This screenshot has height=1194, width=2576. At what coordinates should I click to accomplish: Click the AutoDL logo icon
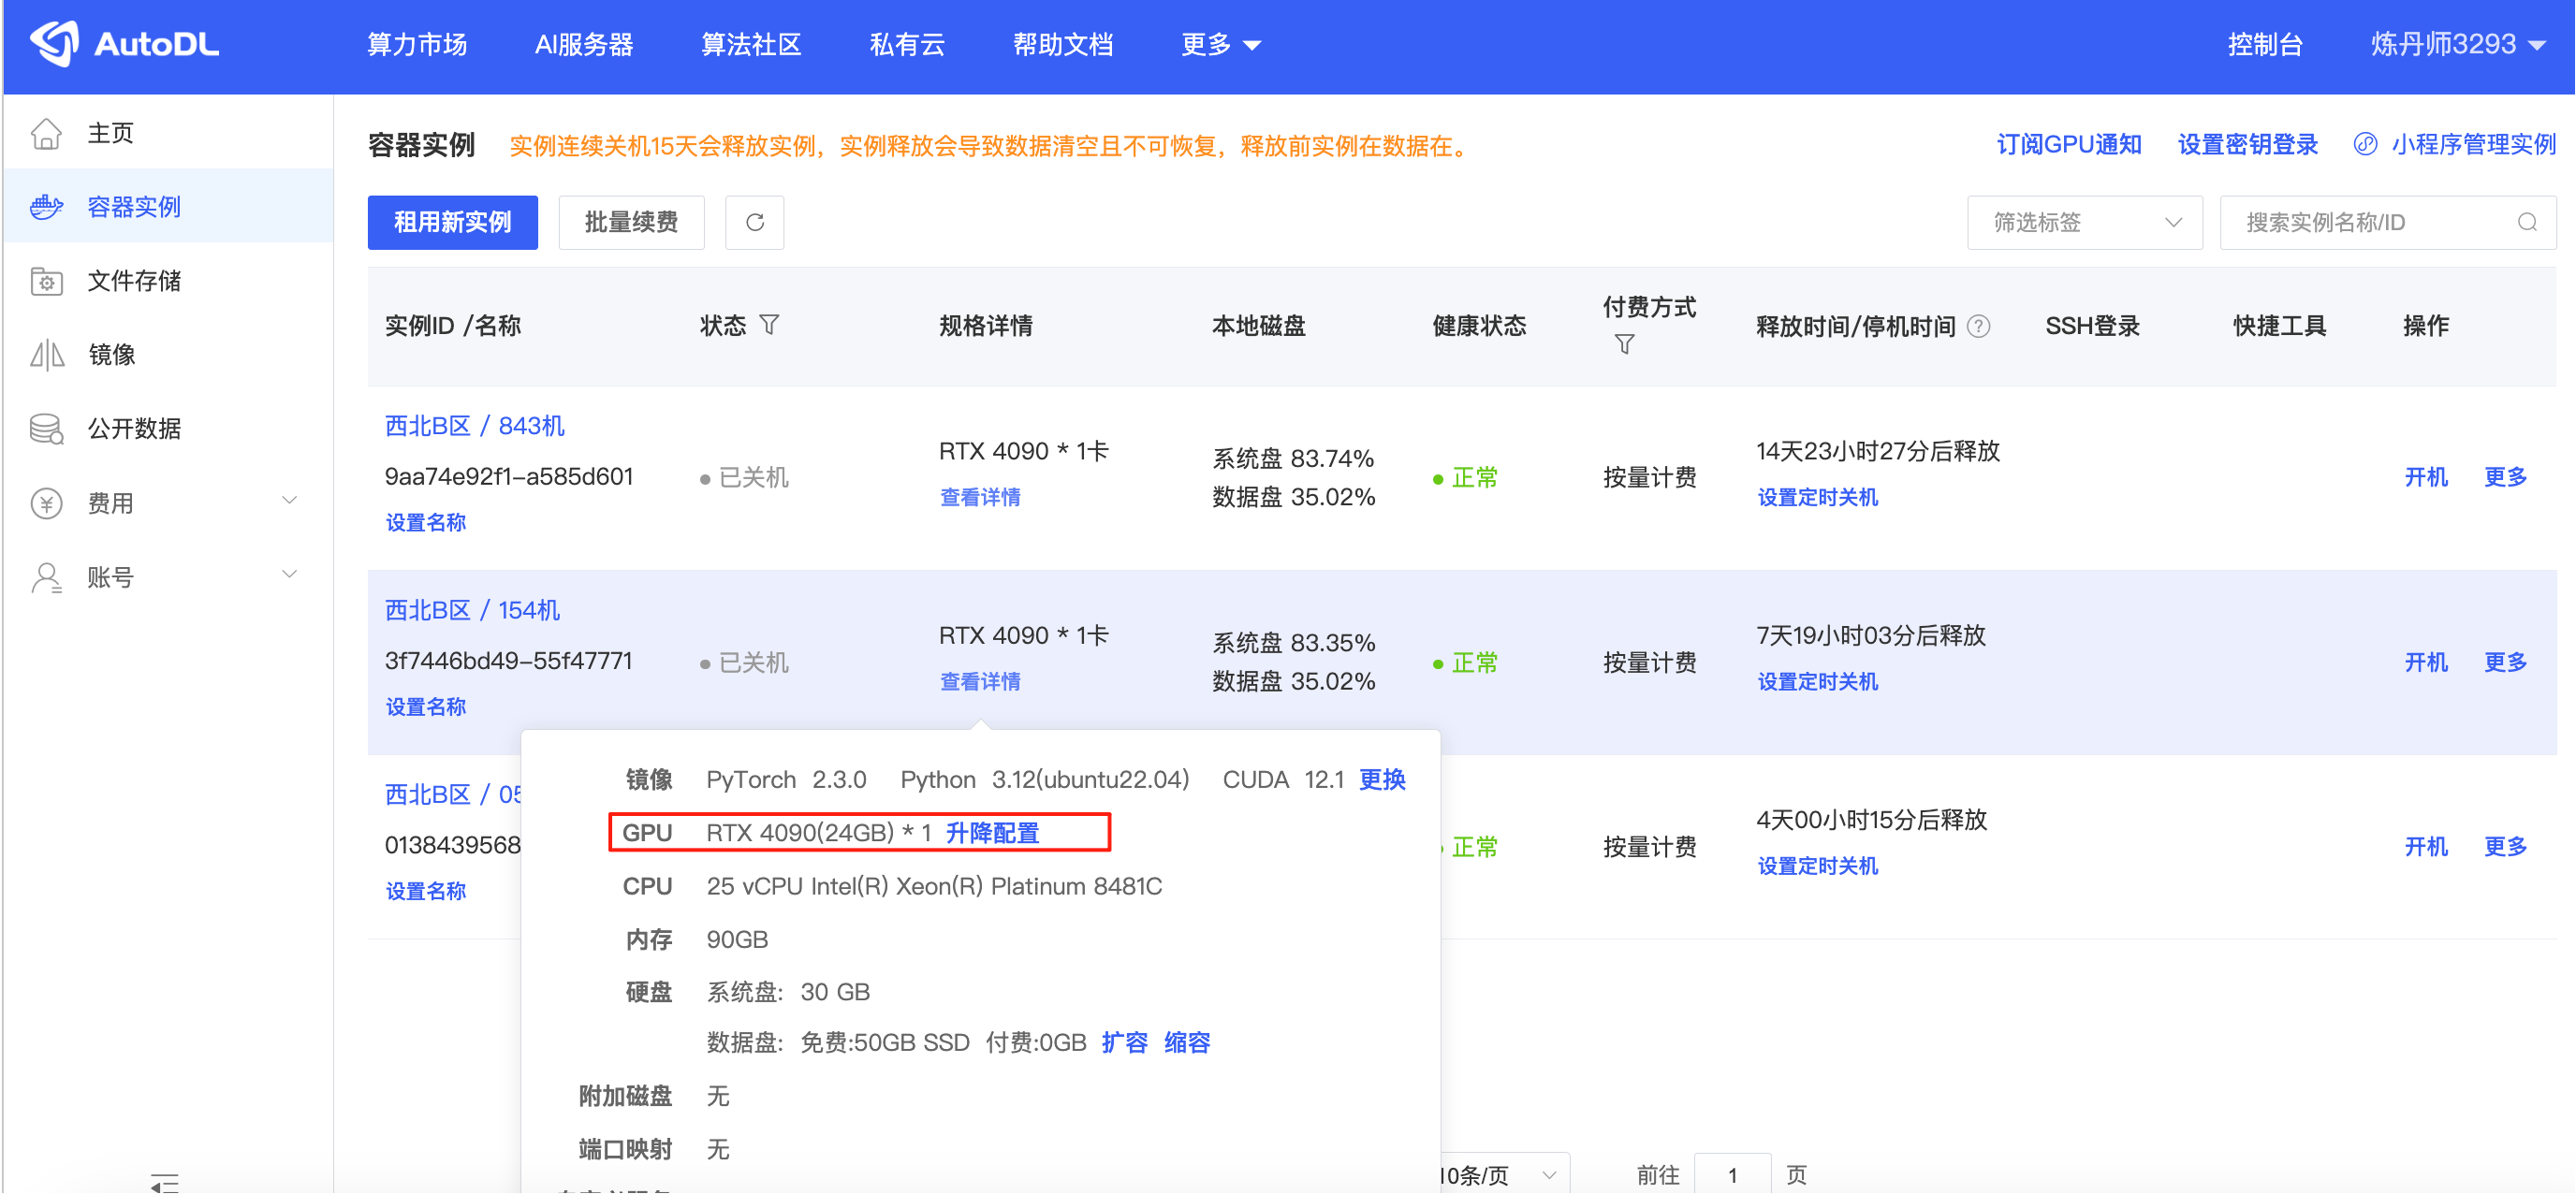(54, 43)
